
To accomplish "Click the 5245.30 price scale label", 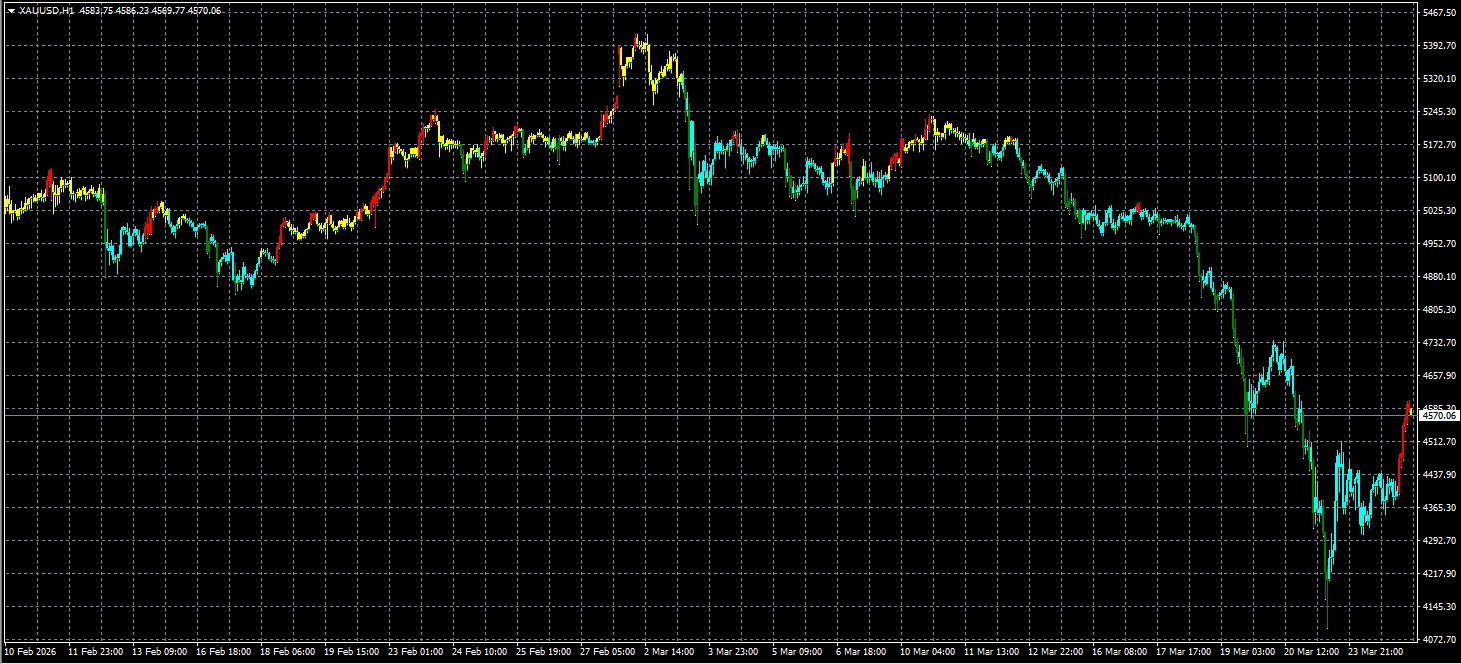I will pyautogui.click(x=1438, y=112).
